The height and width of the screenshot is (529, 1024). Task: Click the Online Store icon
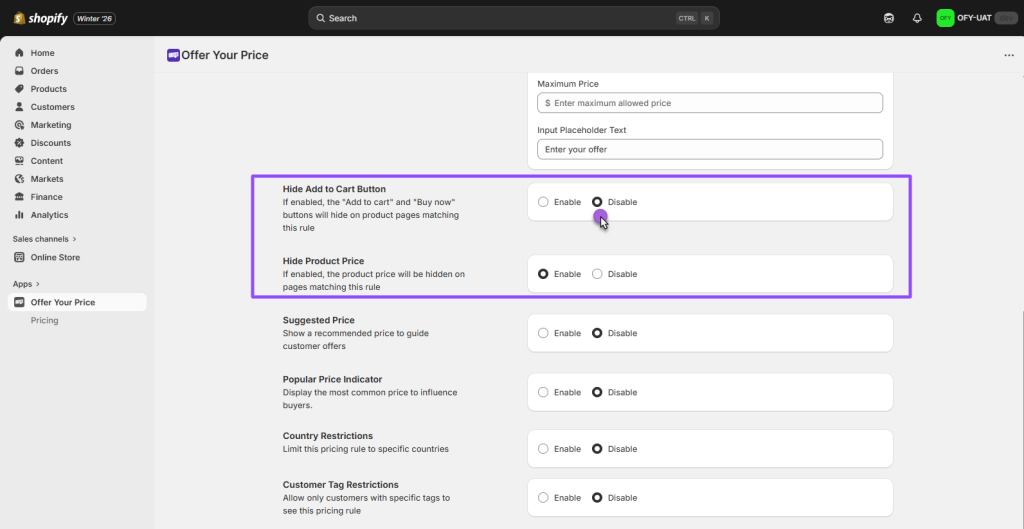[x=19, y=257]
